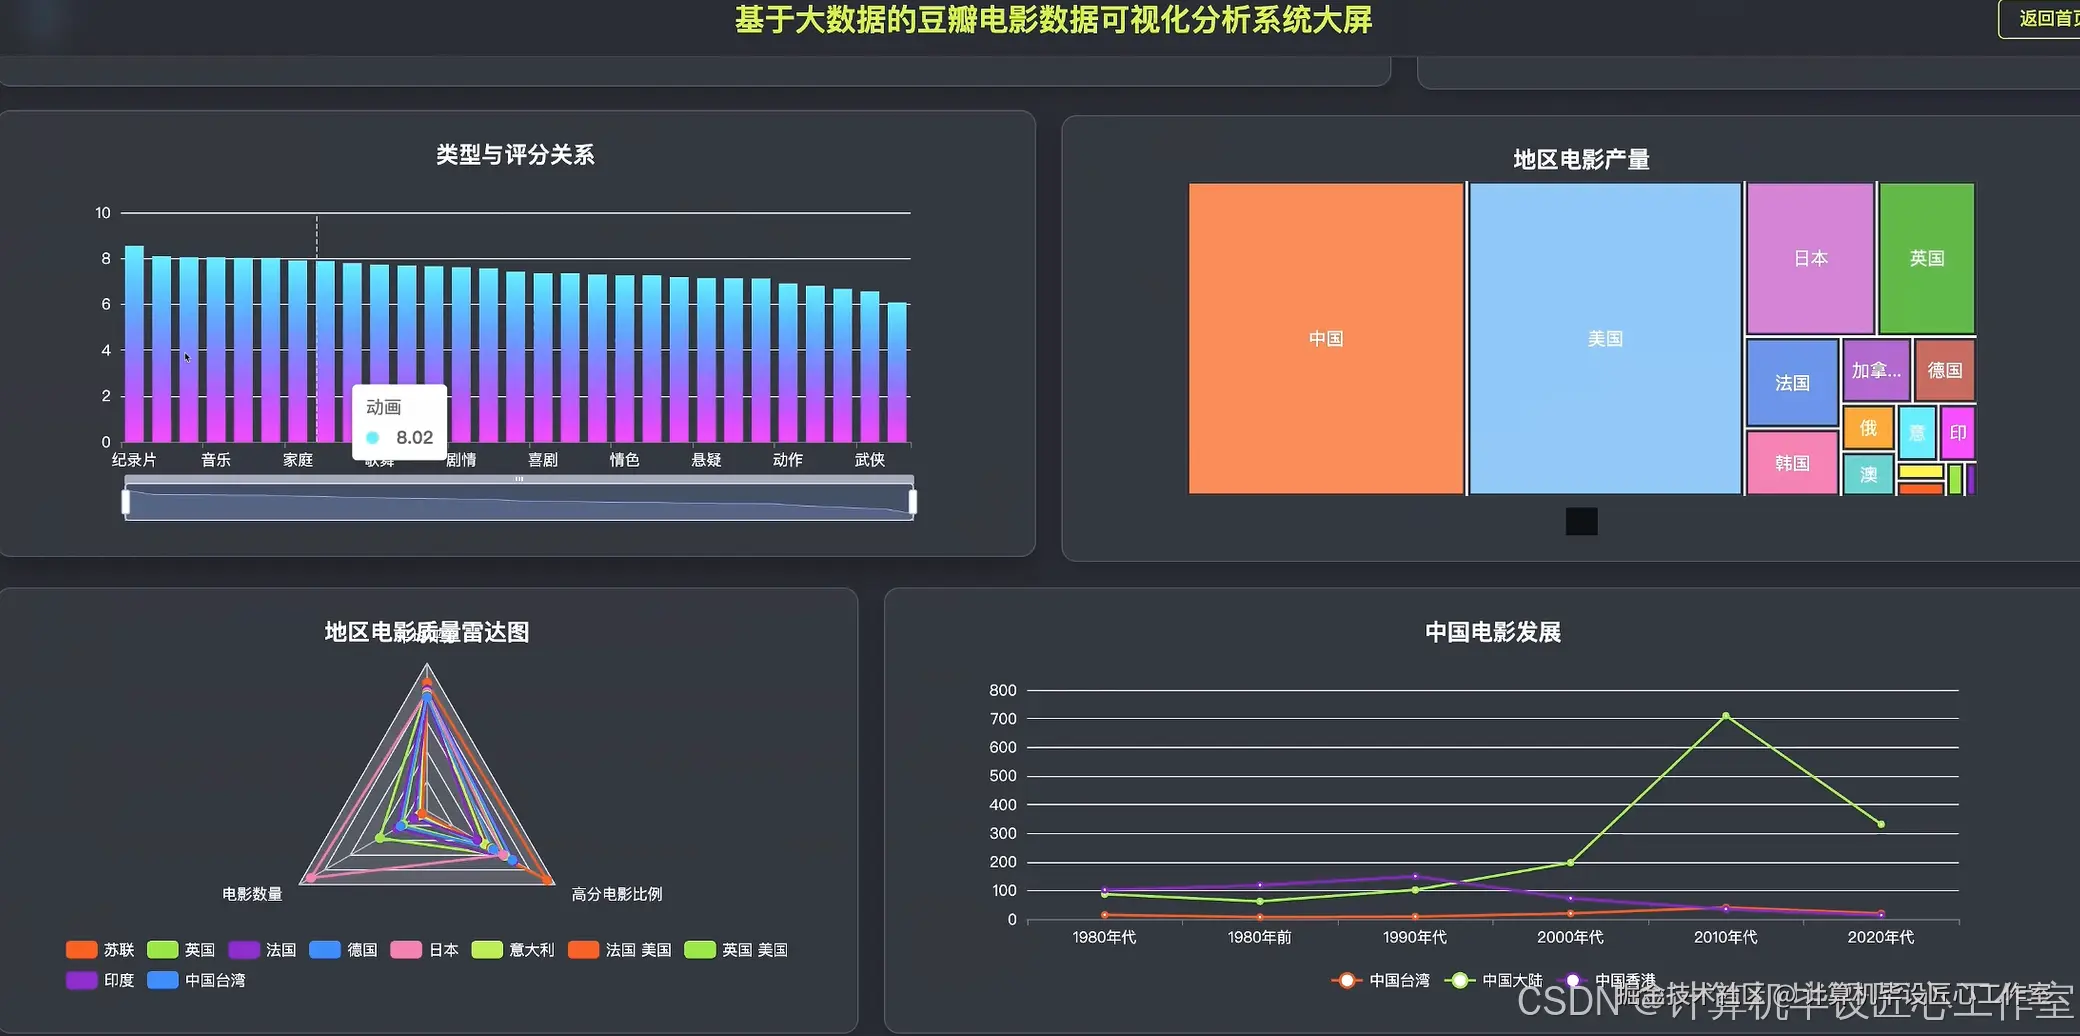2080x1036 pixels.
Task: Toggle 英国 series in radar chart legend
Action: coord(161,949)
